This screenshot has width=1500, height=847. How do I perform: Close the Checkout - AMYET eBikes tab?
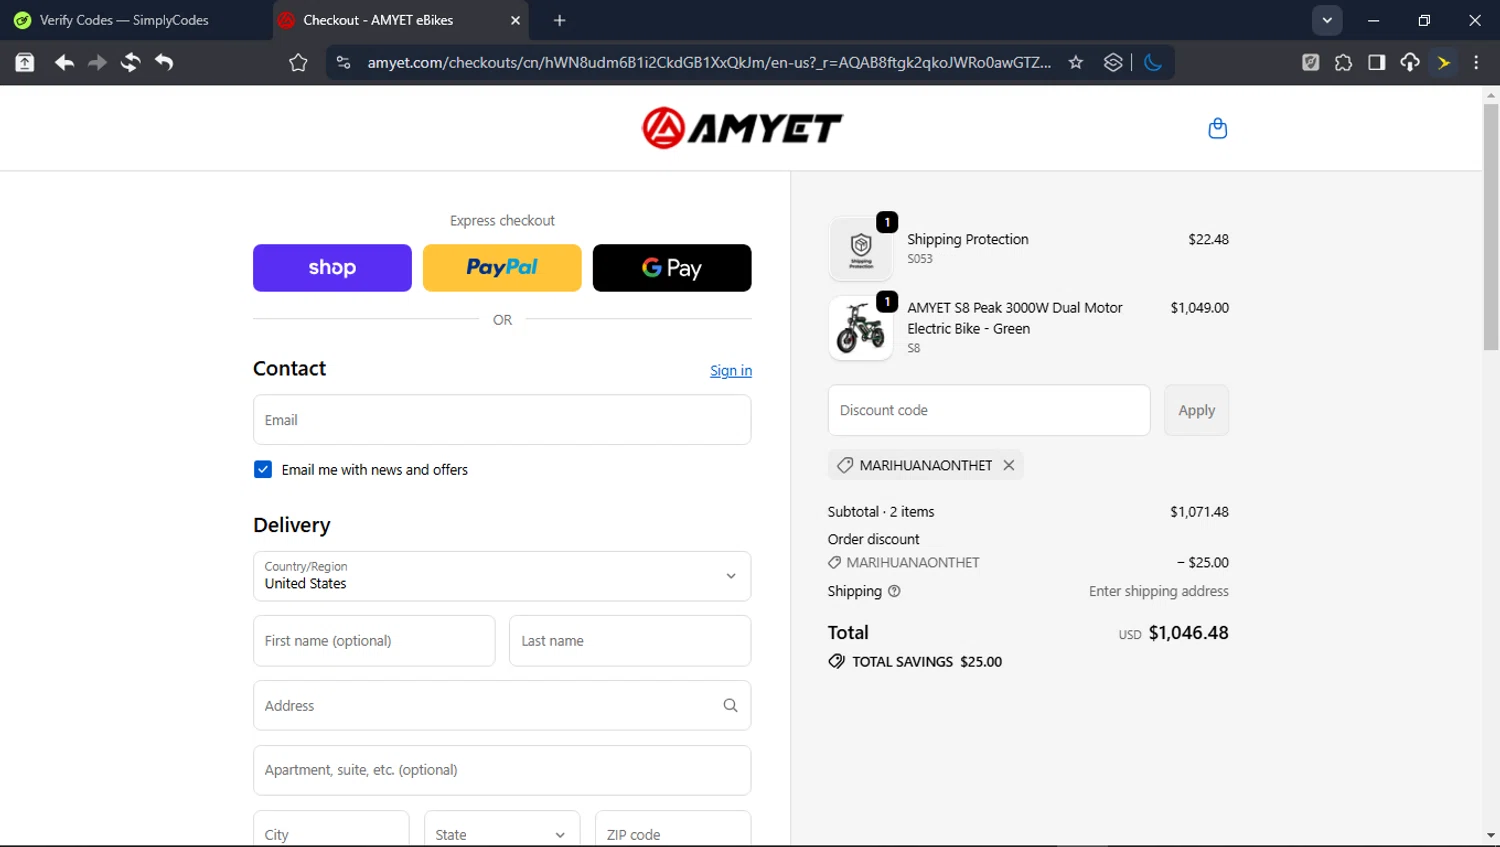[515, 20]
